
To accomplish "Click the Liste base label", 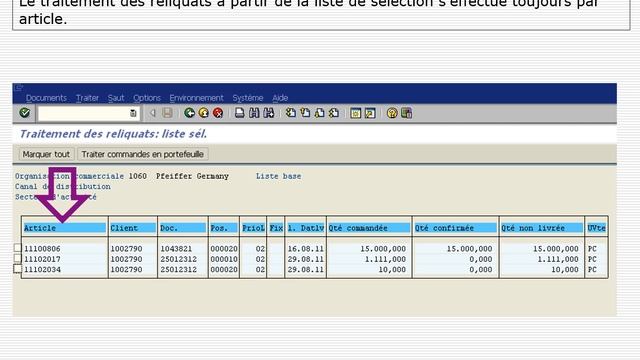I will (x=278, y=176).
